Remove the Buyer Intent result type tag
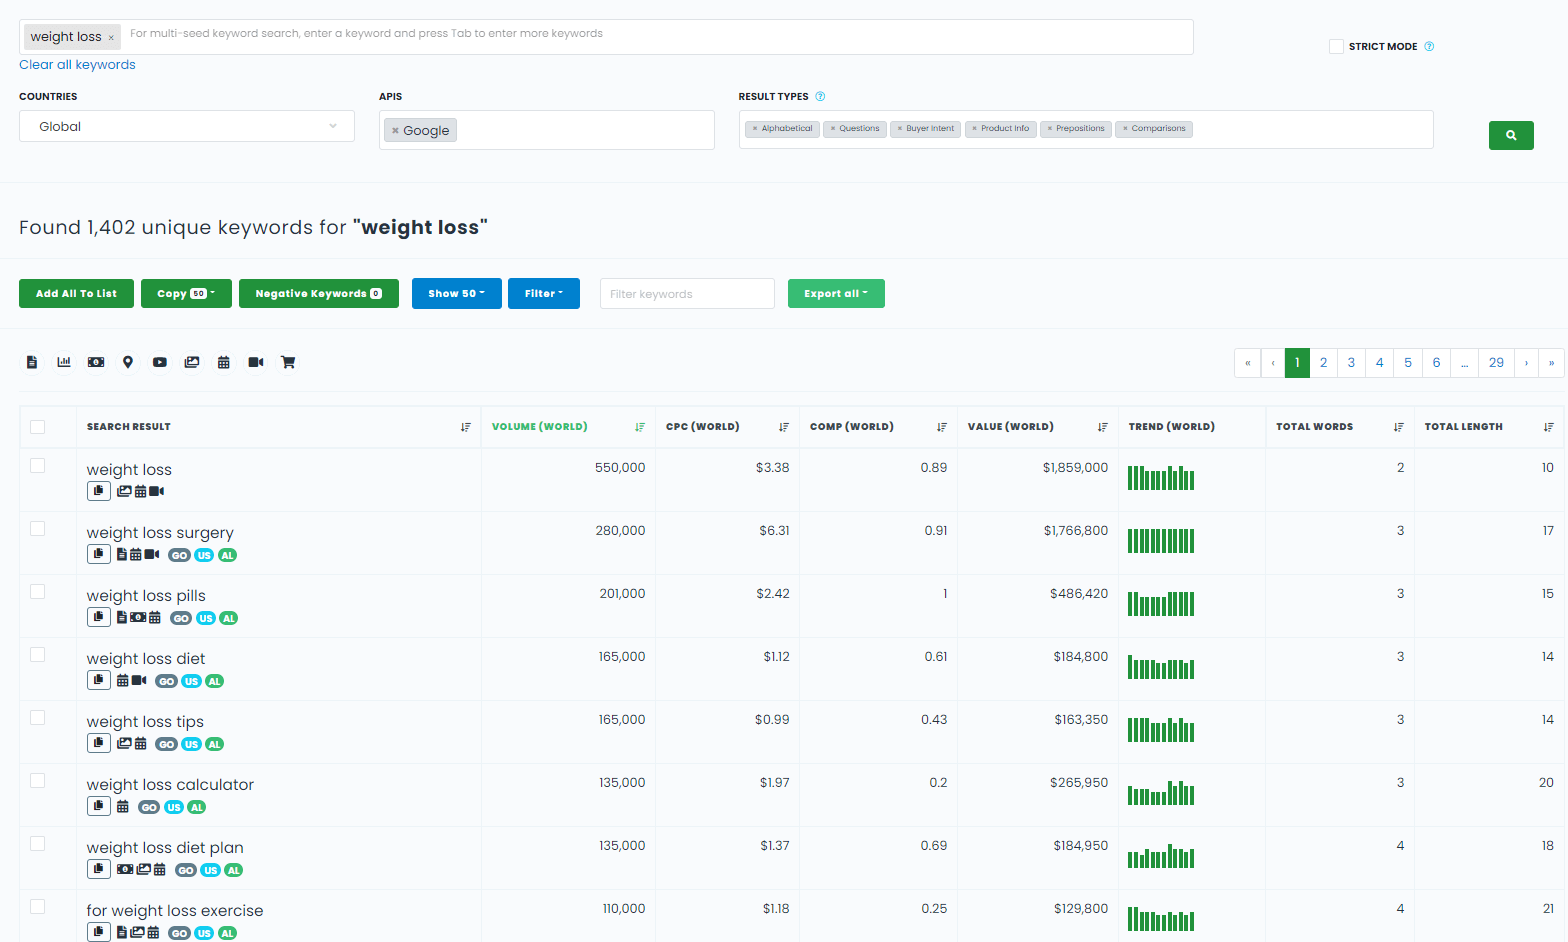 coord(899,128)
